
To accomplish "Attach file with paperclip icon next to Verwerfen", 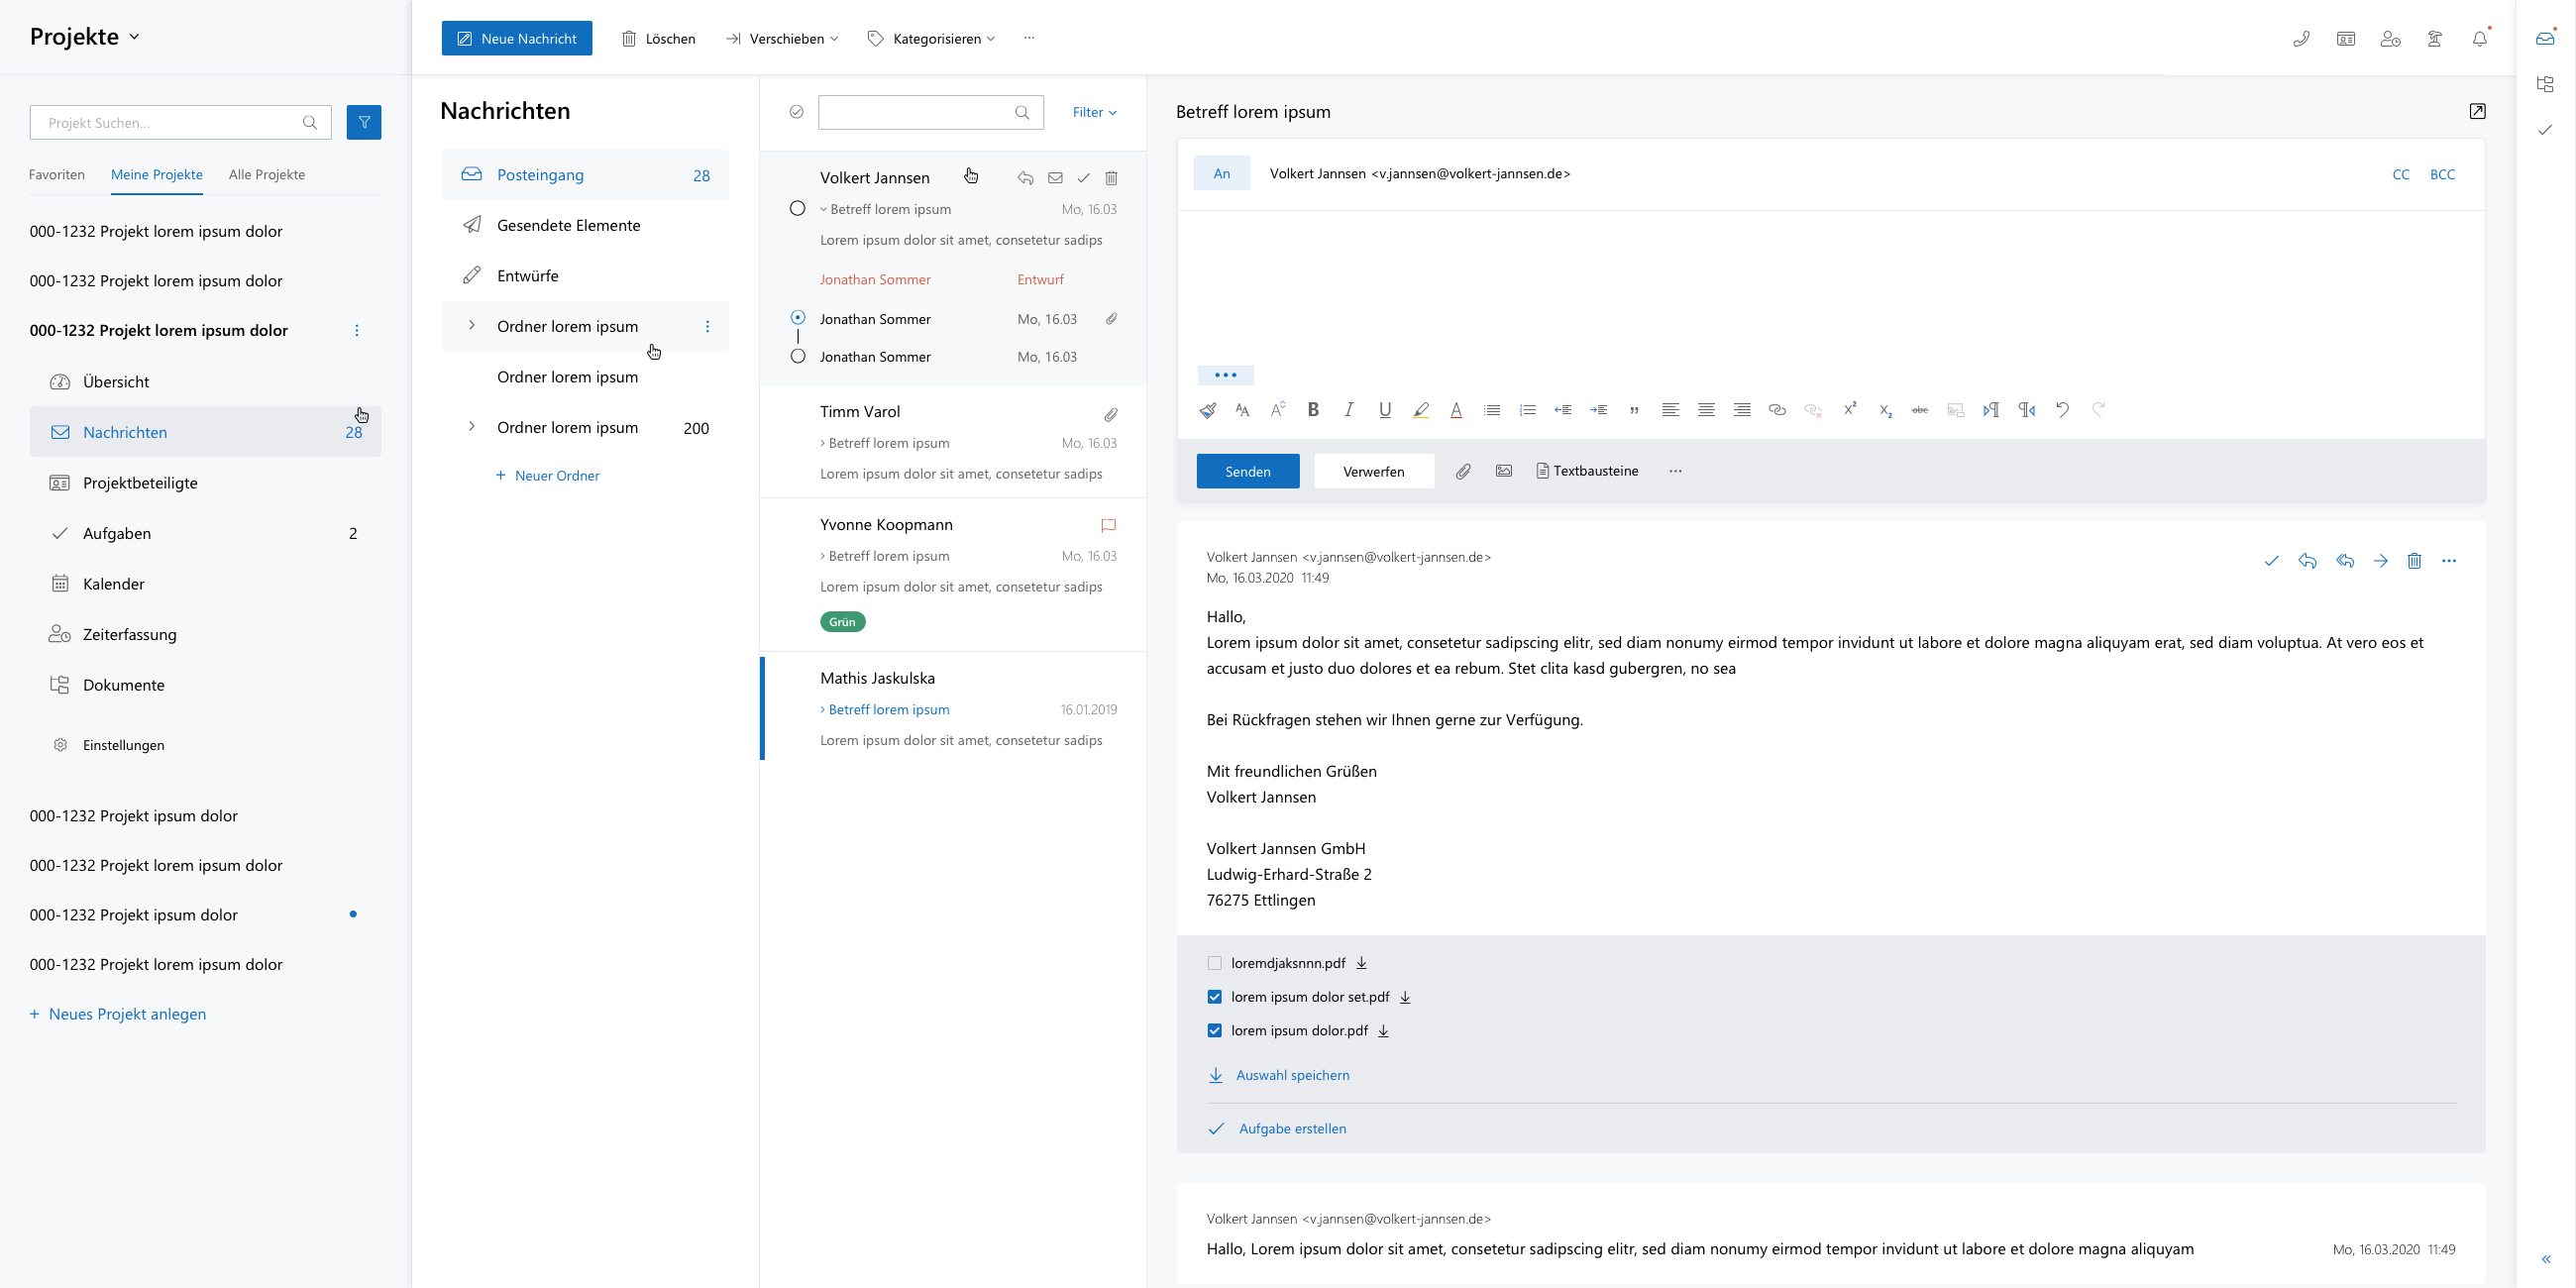I will (x=1463, y=471).
